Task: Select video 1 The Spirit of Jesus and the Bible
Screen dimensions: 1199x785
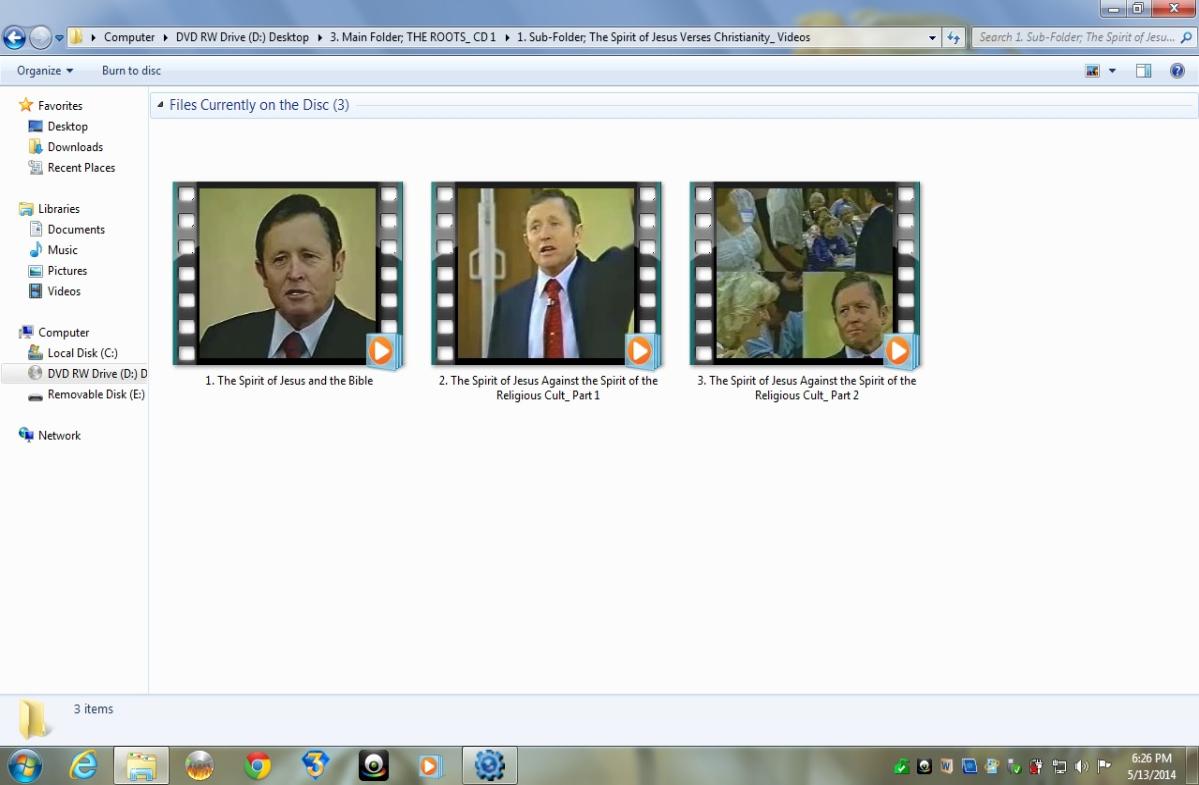Action: [x=288, y=274]
